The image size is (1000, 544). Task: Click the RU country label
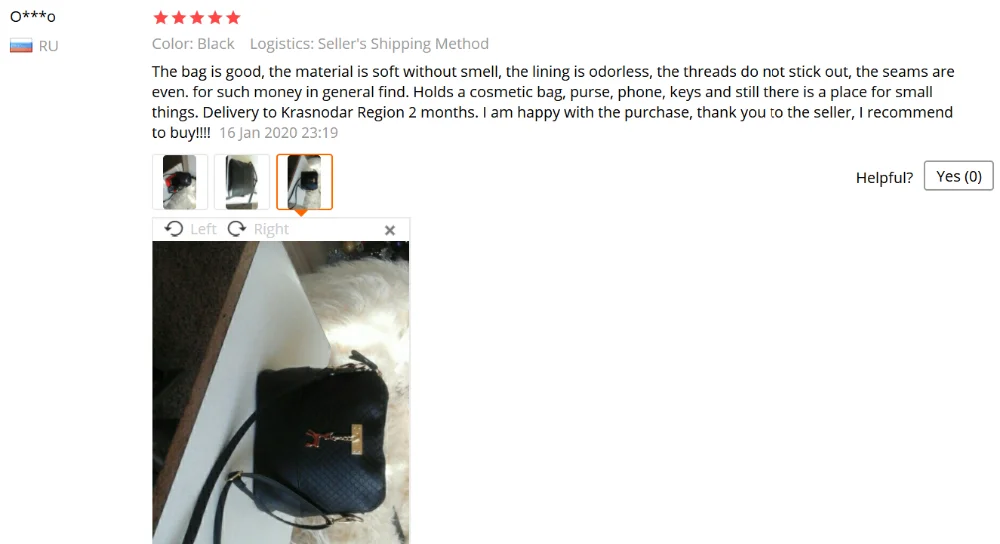coord(48,46)
